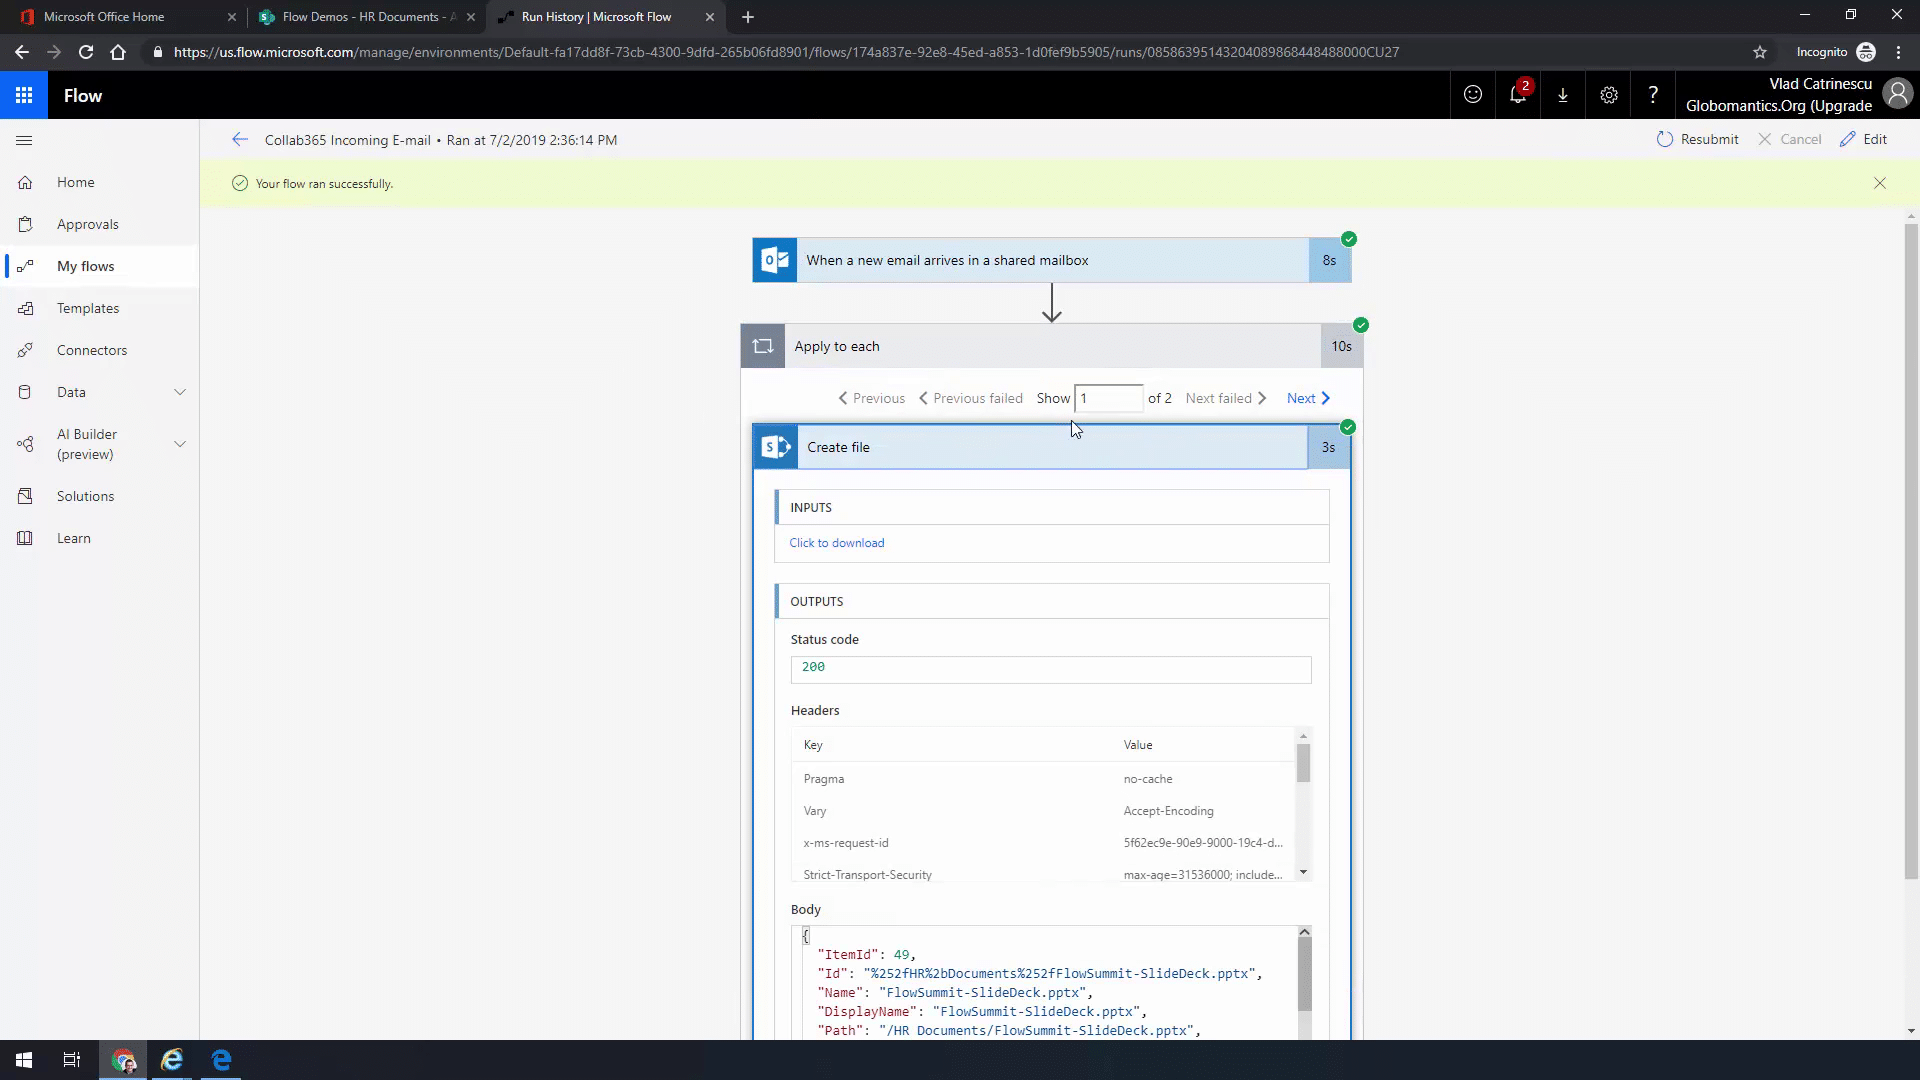Focus the Show iteration number field

pos(1108,398)
